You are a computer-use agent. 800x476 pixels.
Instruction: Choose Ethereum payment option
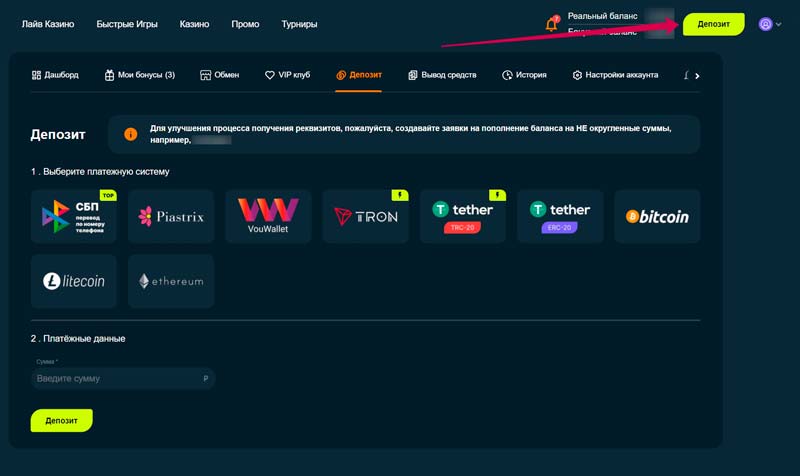pos(171,281)
